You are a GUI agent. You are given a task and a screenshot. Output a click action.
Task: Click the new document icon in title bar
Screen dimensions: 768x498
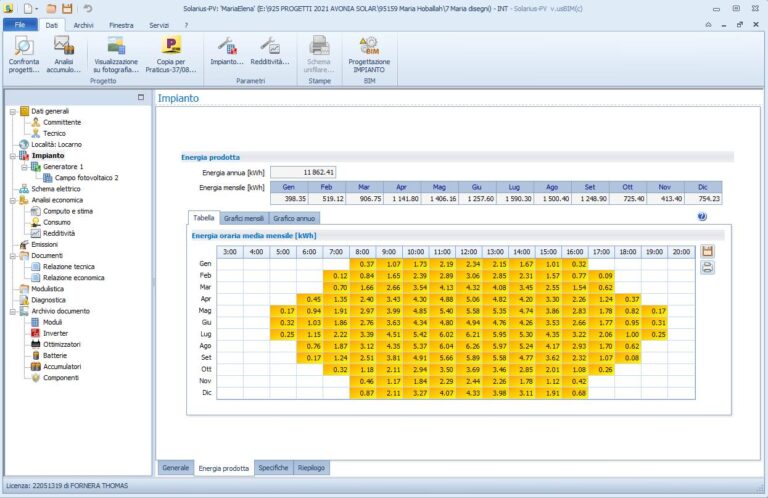tap(28, 8)
